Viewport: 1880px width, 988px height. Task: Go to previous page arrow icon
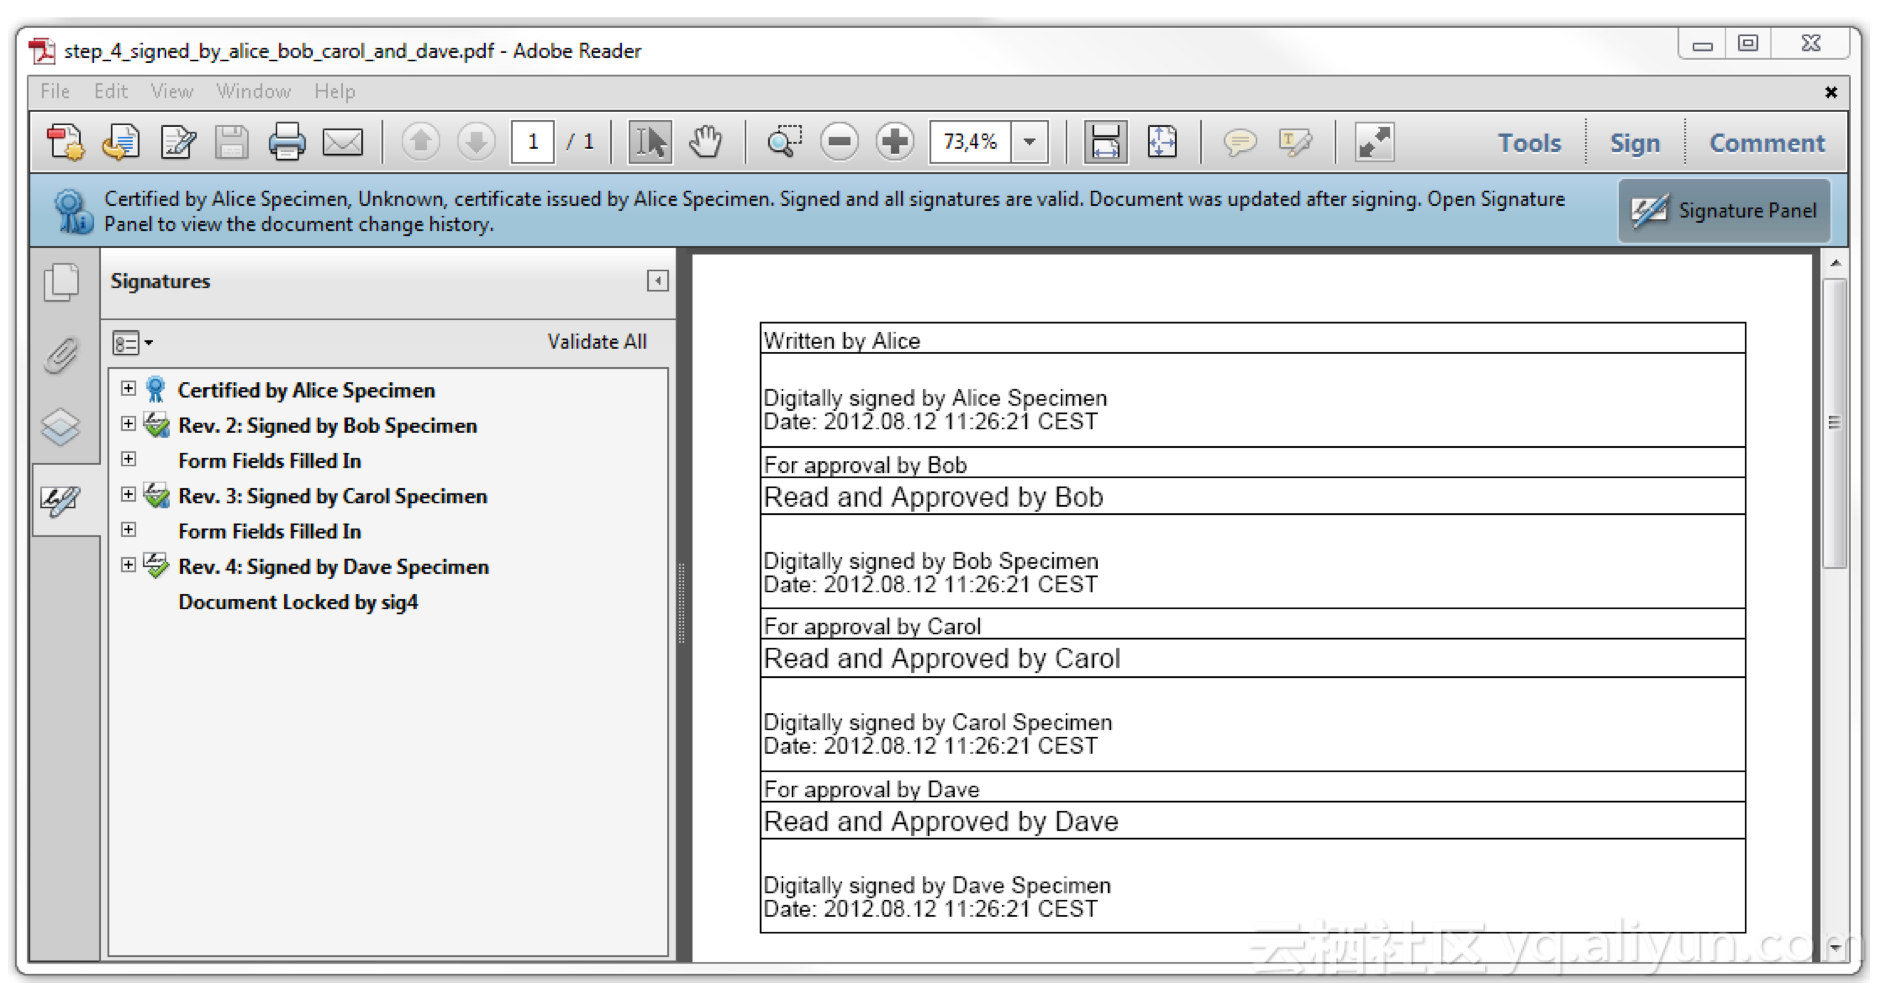coord(421,142)
